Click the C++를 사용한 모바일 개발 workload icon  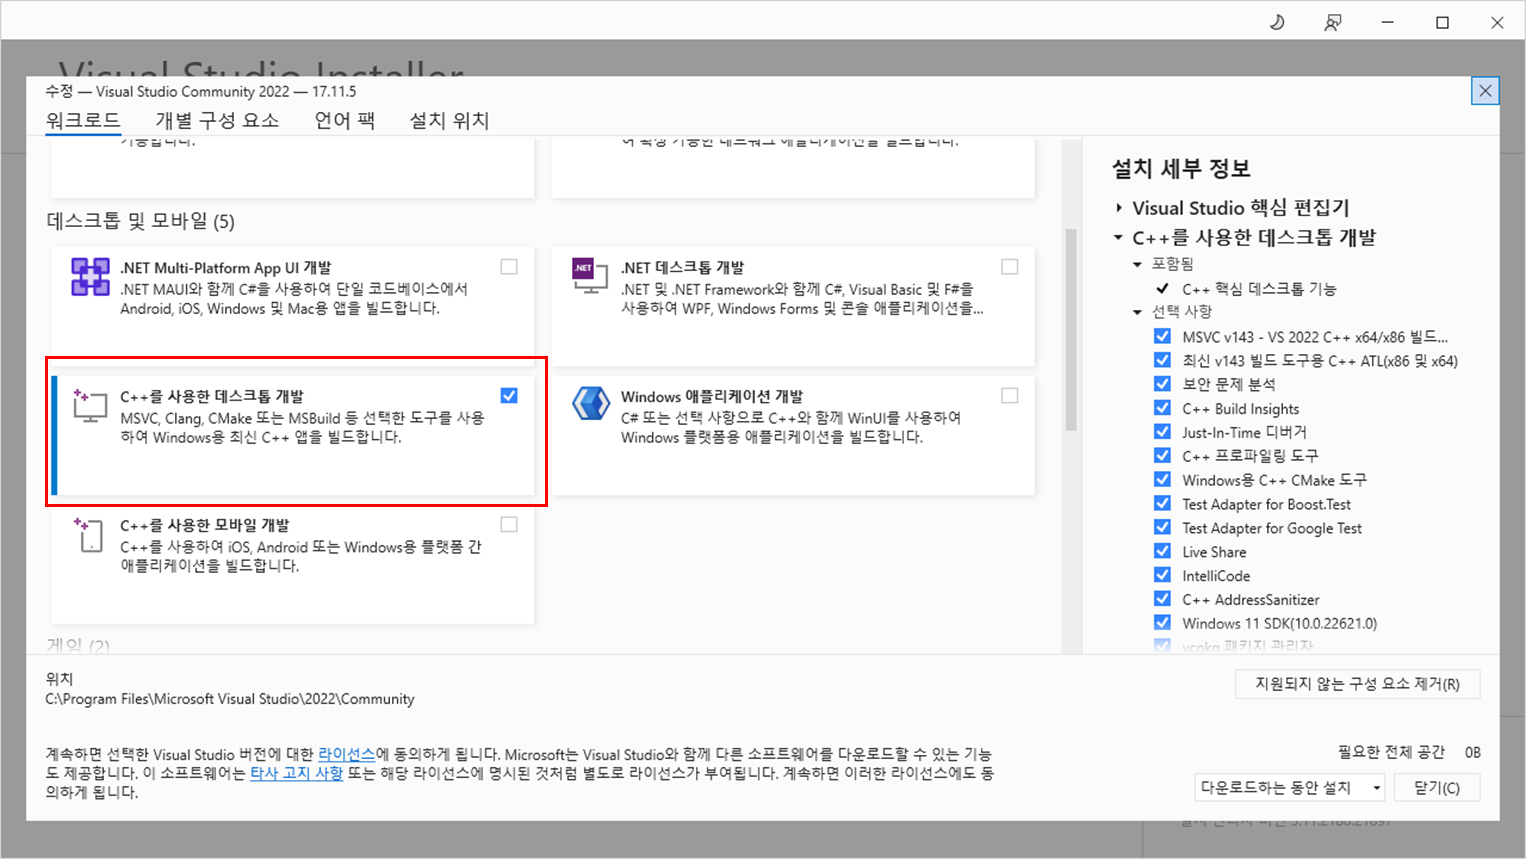click(x=89, y=534)
